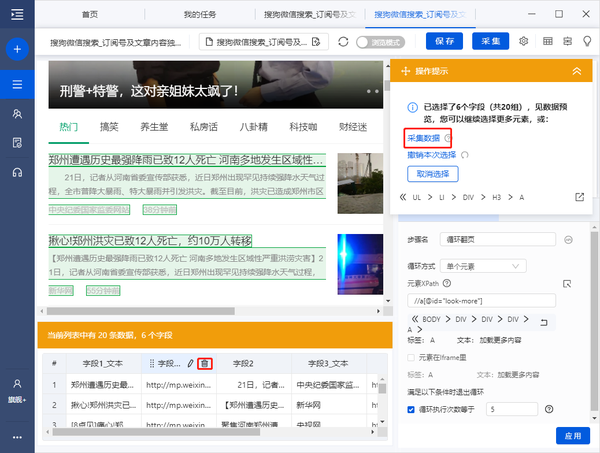
Task: Click the 元素XPath input field
Action: click(481, 301)
